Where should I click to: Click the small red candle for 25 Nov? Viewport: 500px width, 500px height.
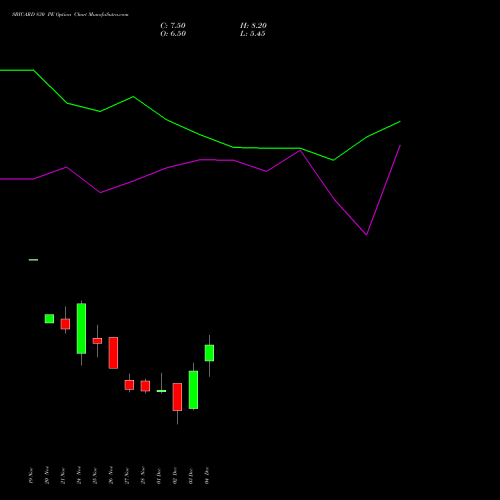[x=97, y=341]
